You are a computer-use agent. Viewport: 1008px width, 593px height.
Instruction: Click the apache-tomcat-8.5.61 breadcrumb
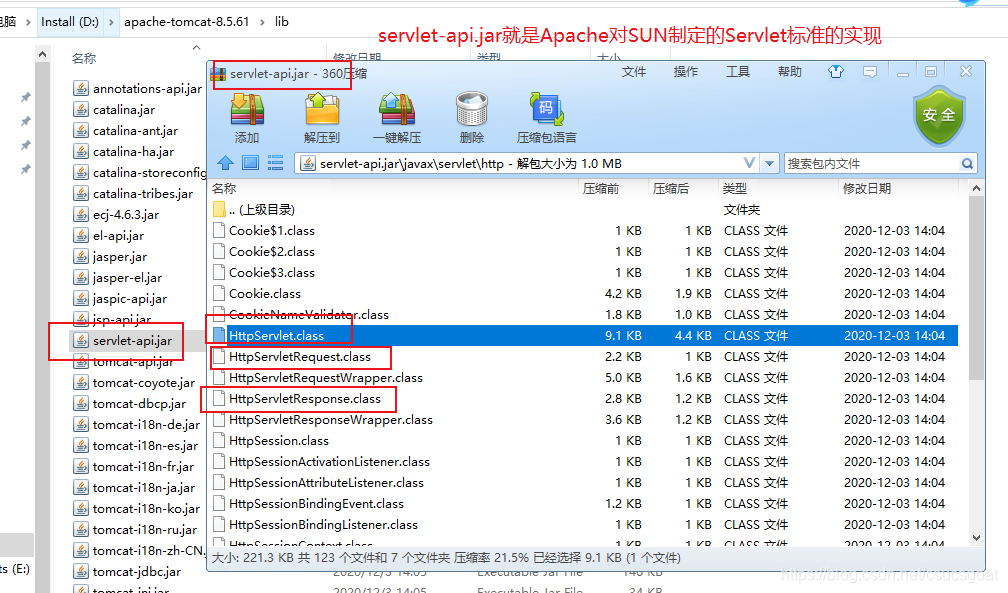click(x=186, y=22)
